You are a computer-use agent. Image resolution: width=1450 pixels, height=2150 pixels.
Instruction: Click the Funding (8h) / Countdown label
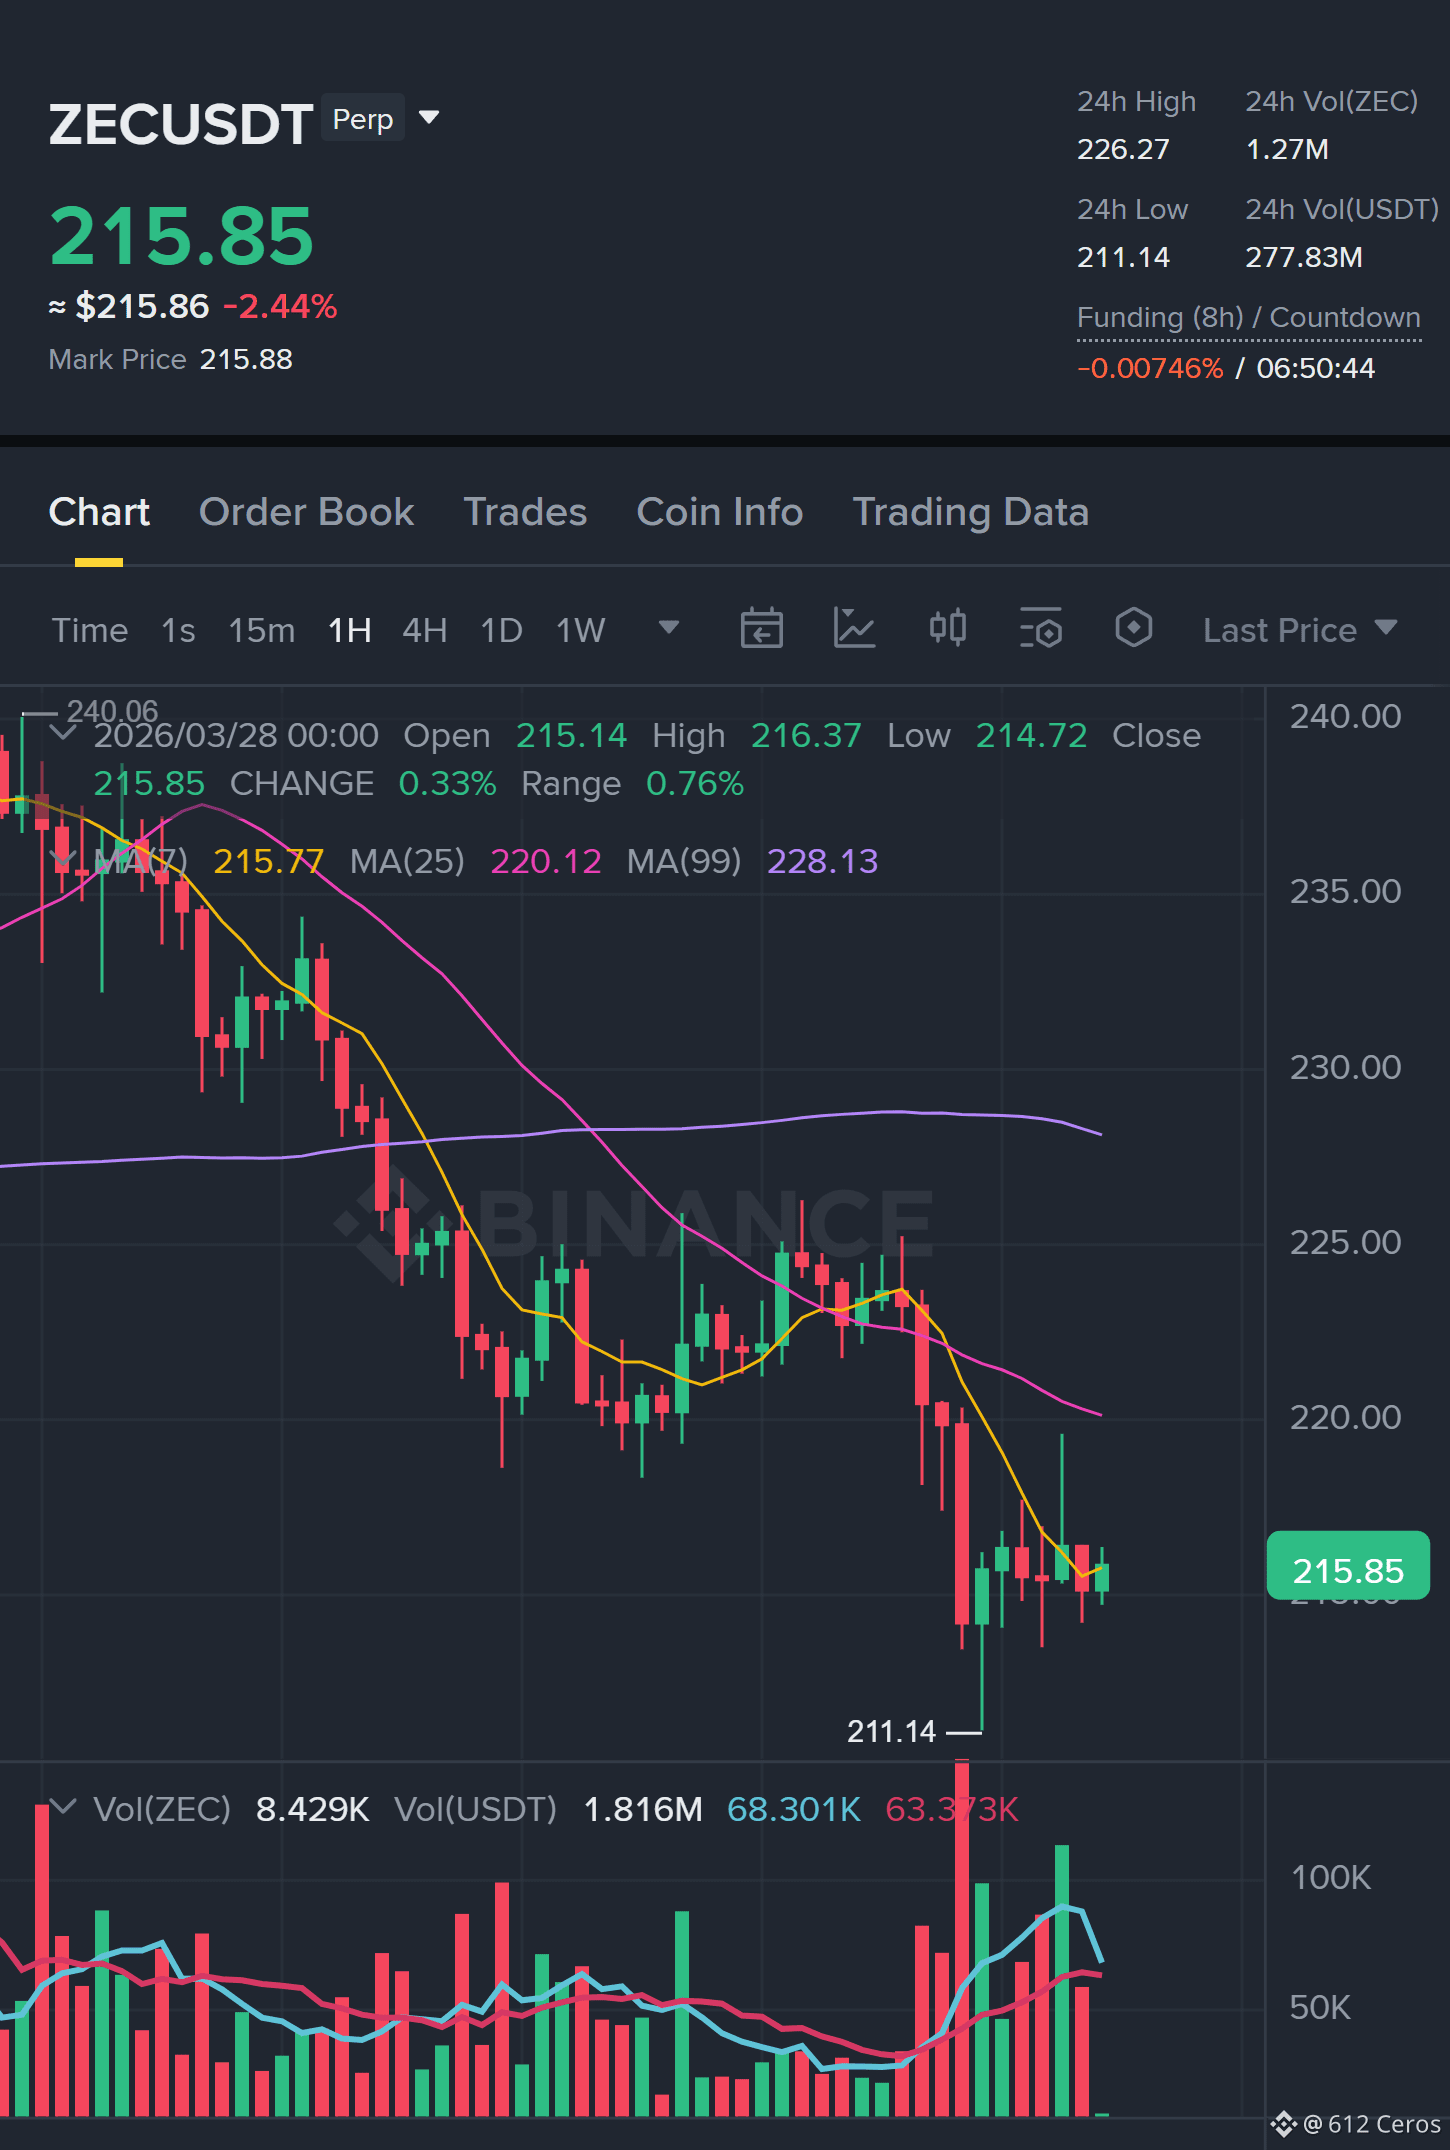pyautogui.click(x=1248, y=318)
